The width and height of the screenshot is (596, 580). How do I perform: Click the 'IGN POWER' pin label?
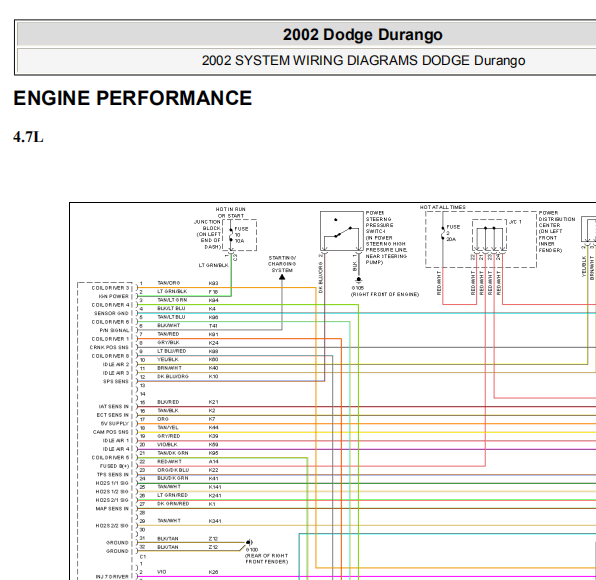click(114, 296)
